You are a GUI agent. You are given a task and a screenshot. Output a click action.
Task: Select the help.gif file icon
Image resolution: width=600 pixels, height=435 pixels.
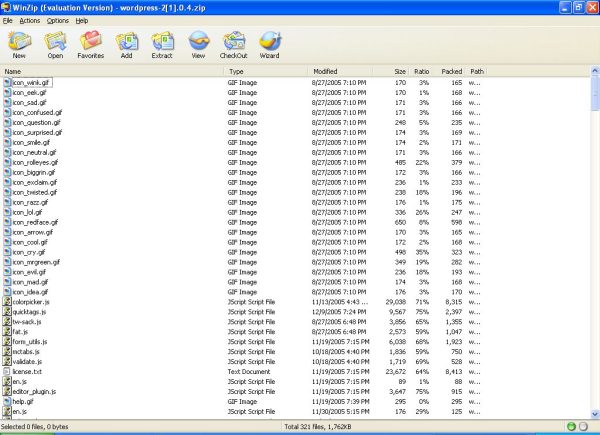click(x=7, y=401)
